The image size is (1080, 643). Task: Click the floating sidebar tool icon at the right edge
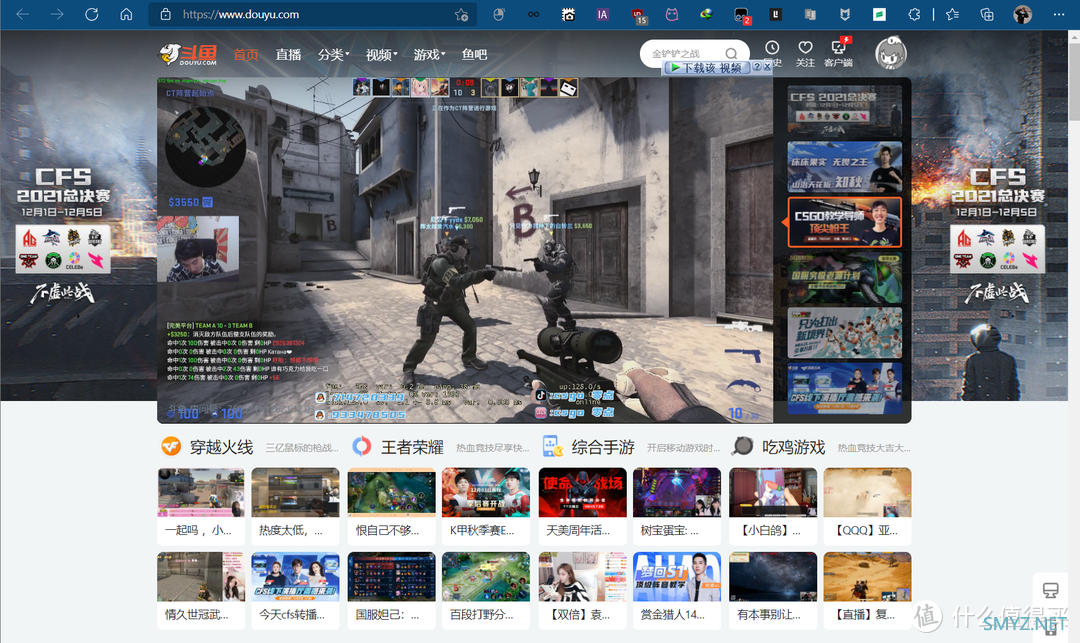click(1050, 591)
